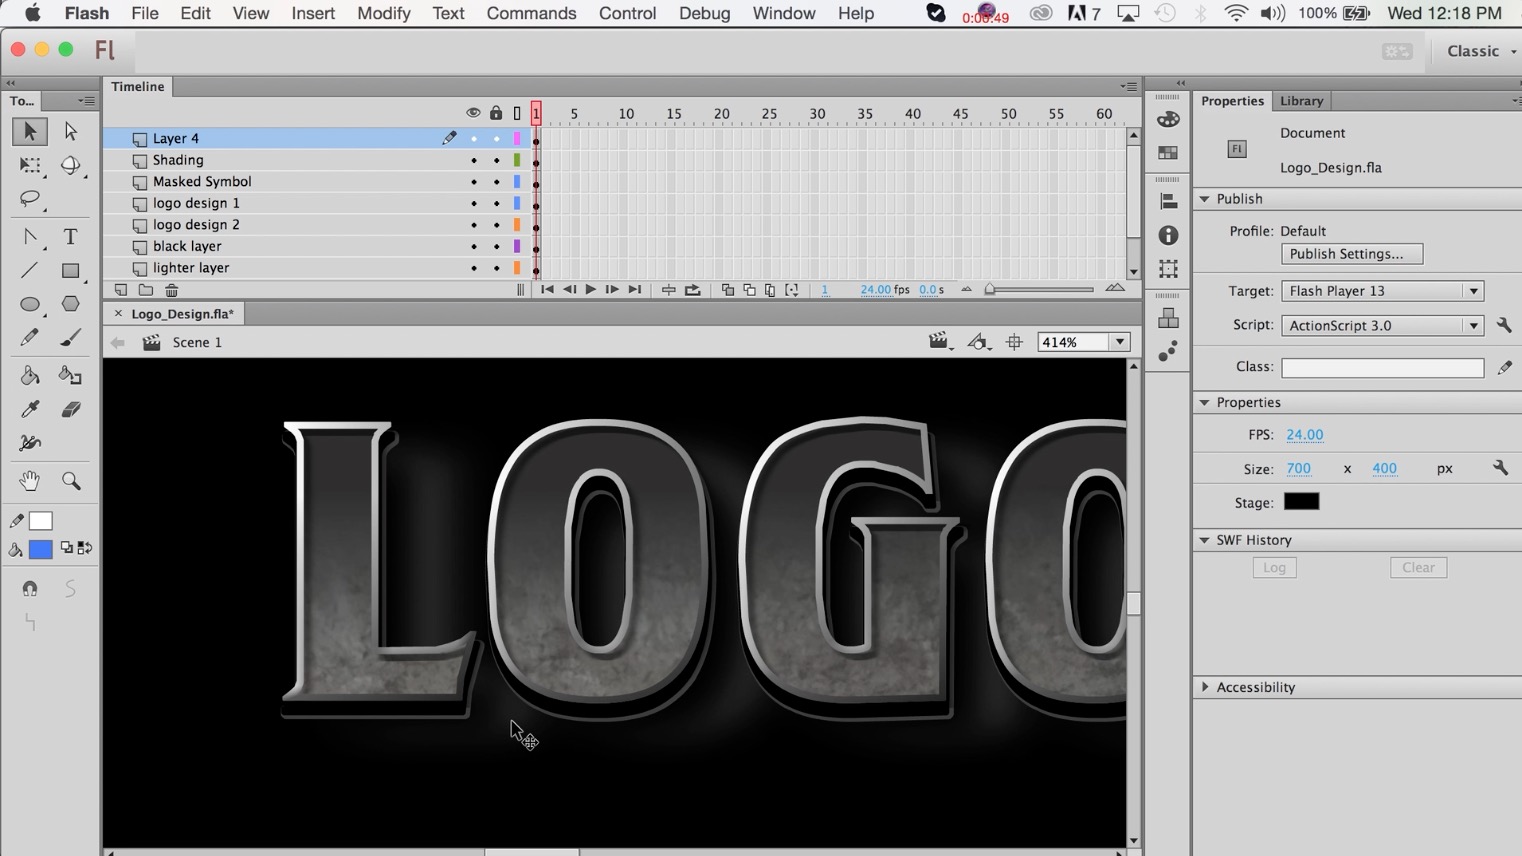
Task: Activate the Paint Bucket tool
Action: [30, 375]
